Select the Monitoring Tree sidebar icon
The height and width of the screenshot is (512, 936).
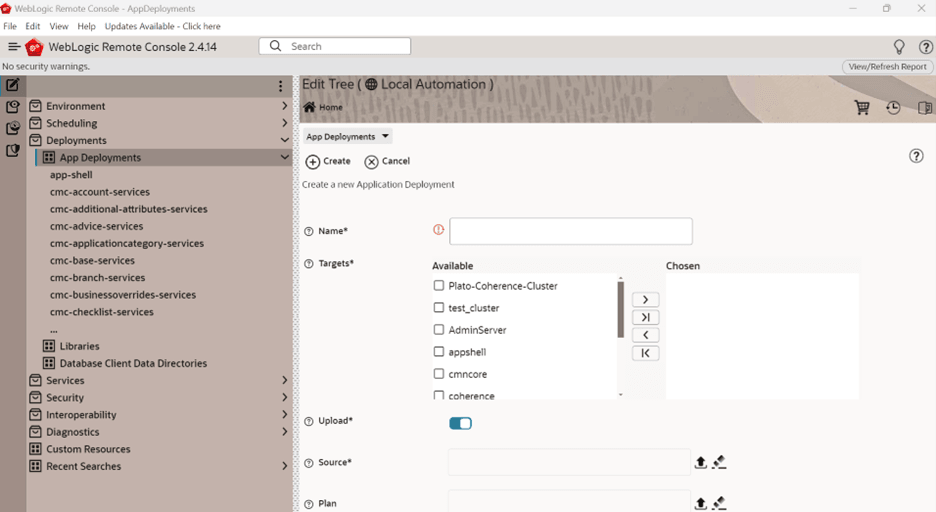coord(13,128)
